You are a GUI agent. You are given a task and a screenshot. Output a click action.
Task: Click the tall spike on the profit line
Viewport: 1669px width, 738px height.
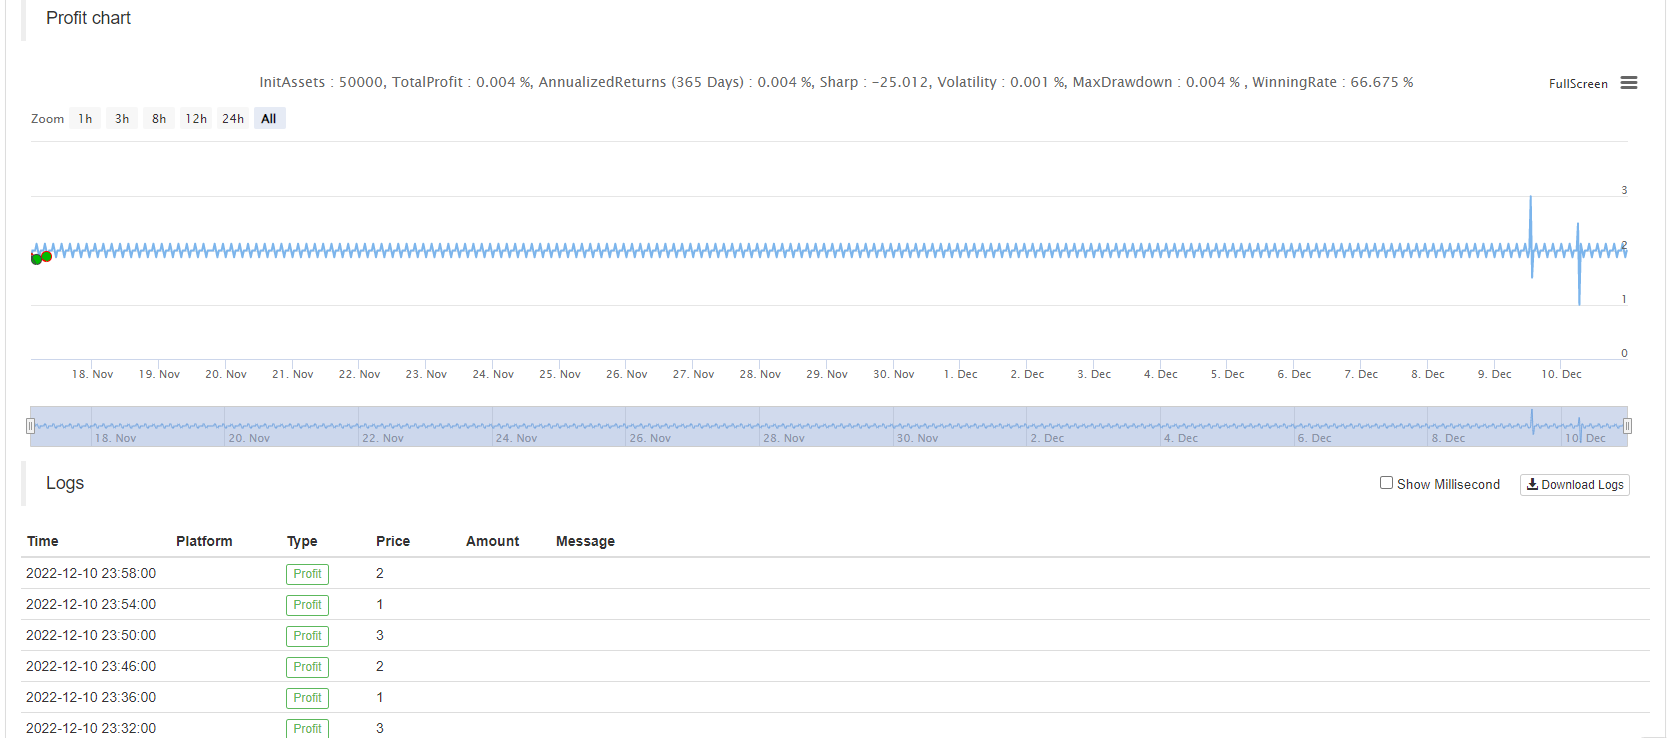click(x=1531, y=236)
